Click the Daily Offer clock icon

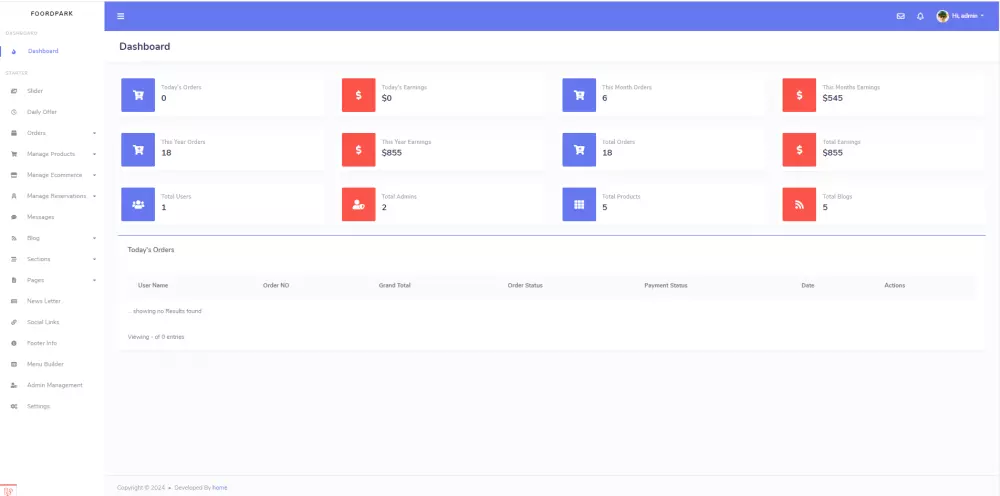pos(13,112)
